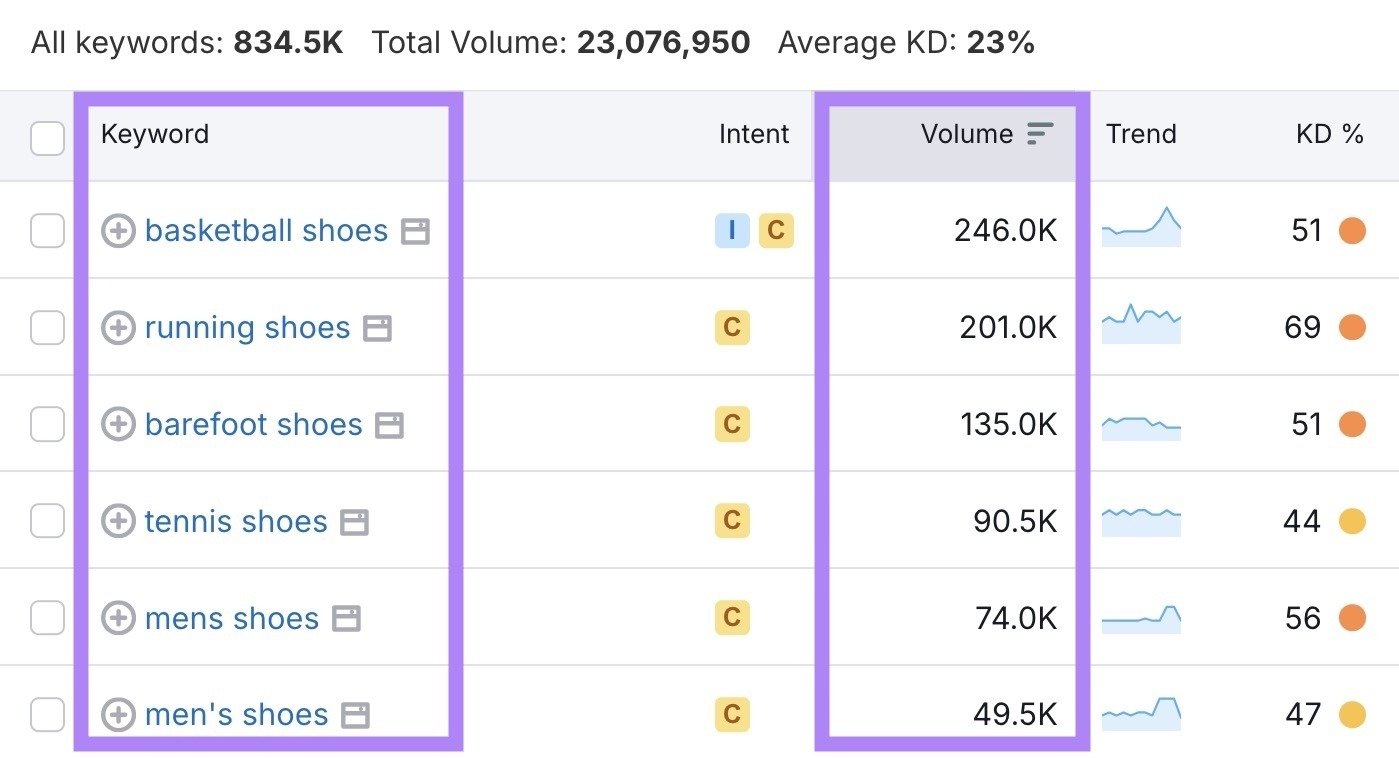Sort by Volume column header

pos(967,134)
